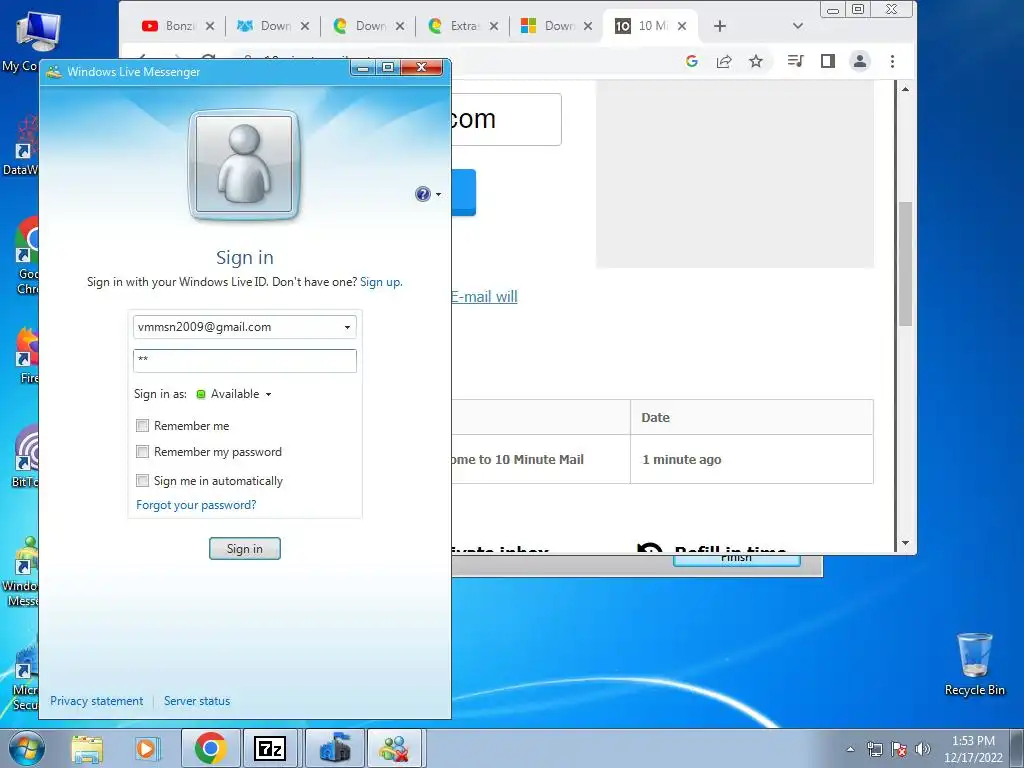Open Chrome three-dot menu
The width and height of the screenshot is (1024, 768).
coord(892,61)
